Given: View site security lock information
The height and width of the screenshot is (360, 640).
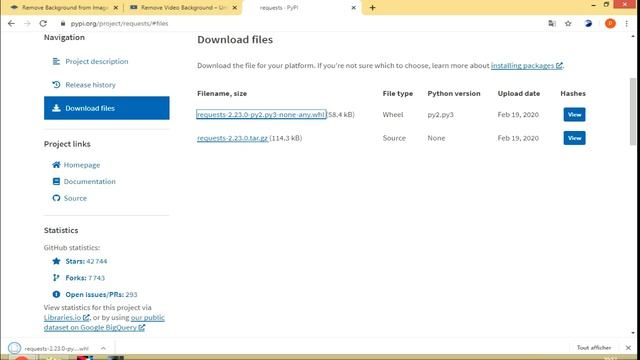Looking at the screenshot, I should pyautogui.click(x=62, y=23).
